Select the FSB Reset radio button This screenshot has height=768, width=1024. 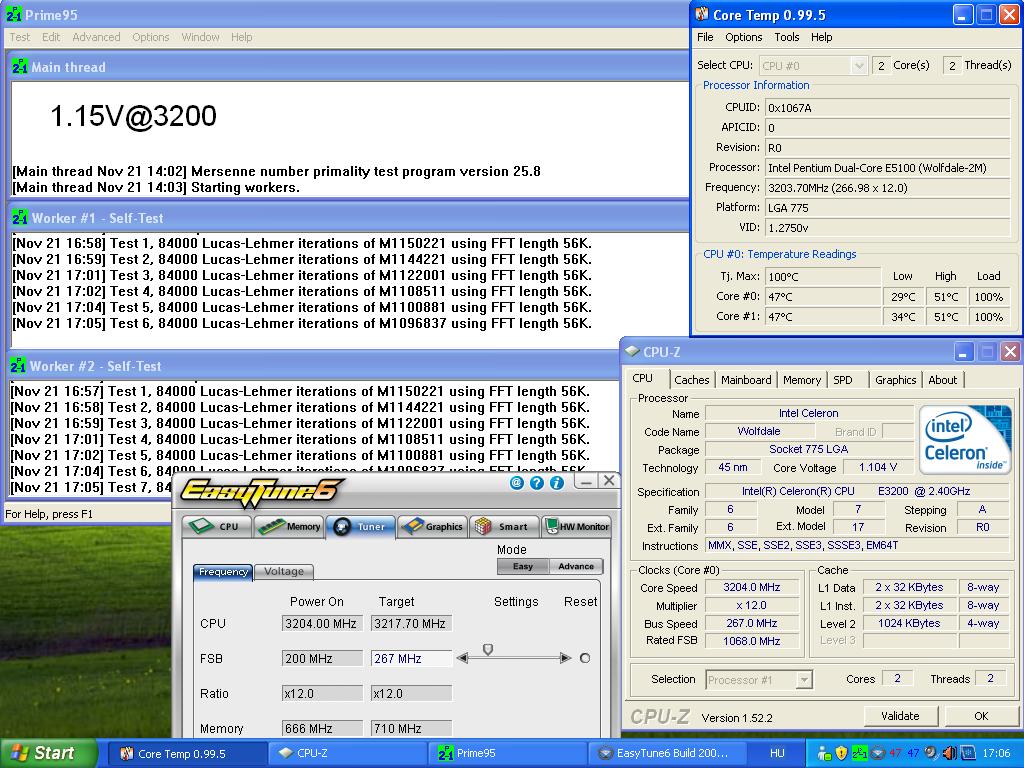point(585,658)
